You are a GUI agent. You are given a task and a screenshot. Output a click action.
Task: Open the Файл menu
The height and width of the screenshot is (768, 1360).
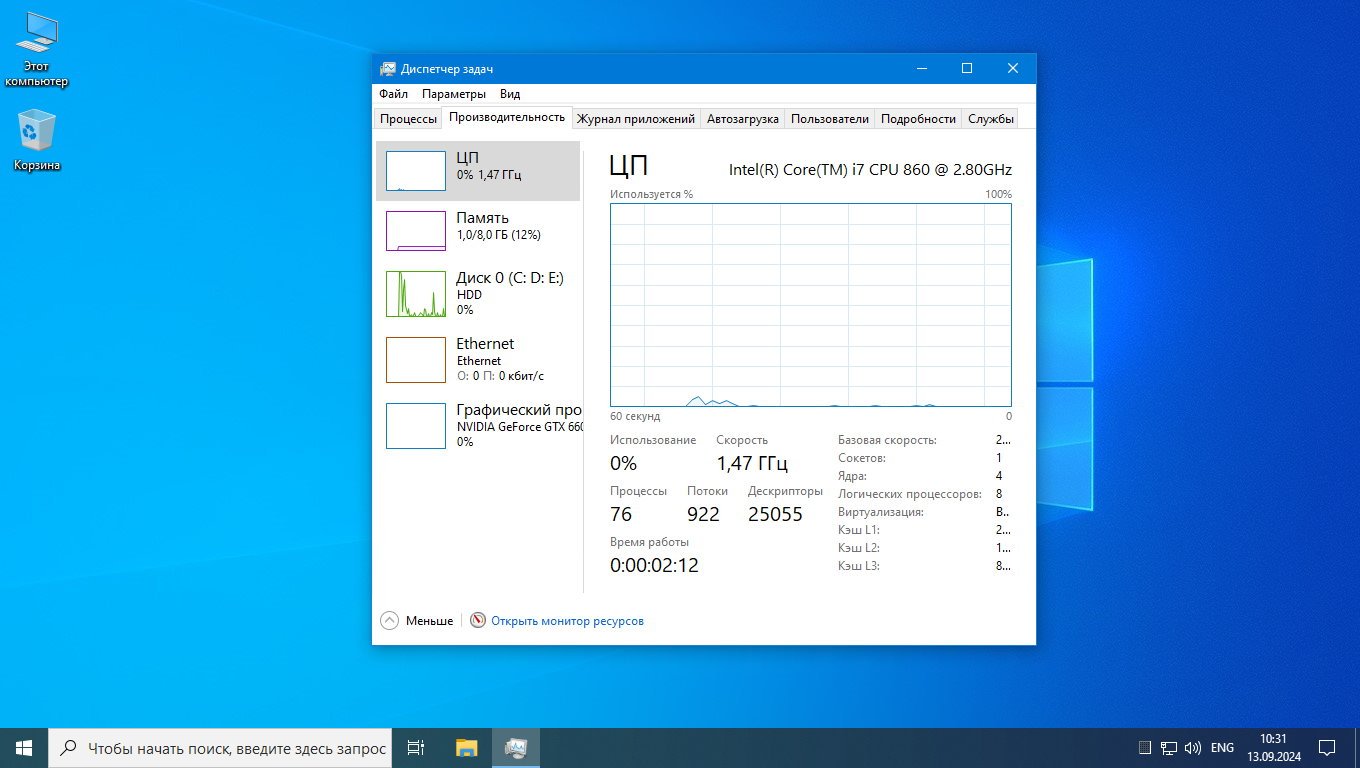click(393, 94)
